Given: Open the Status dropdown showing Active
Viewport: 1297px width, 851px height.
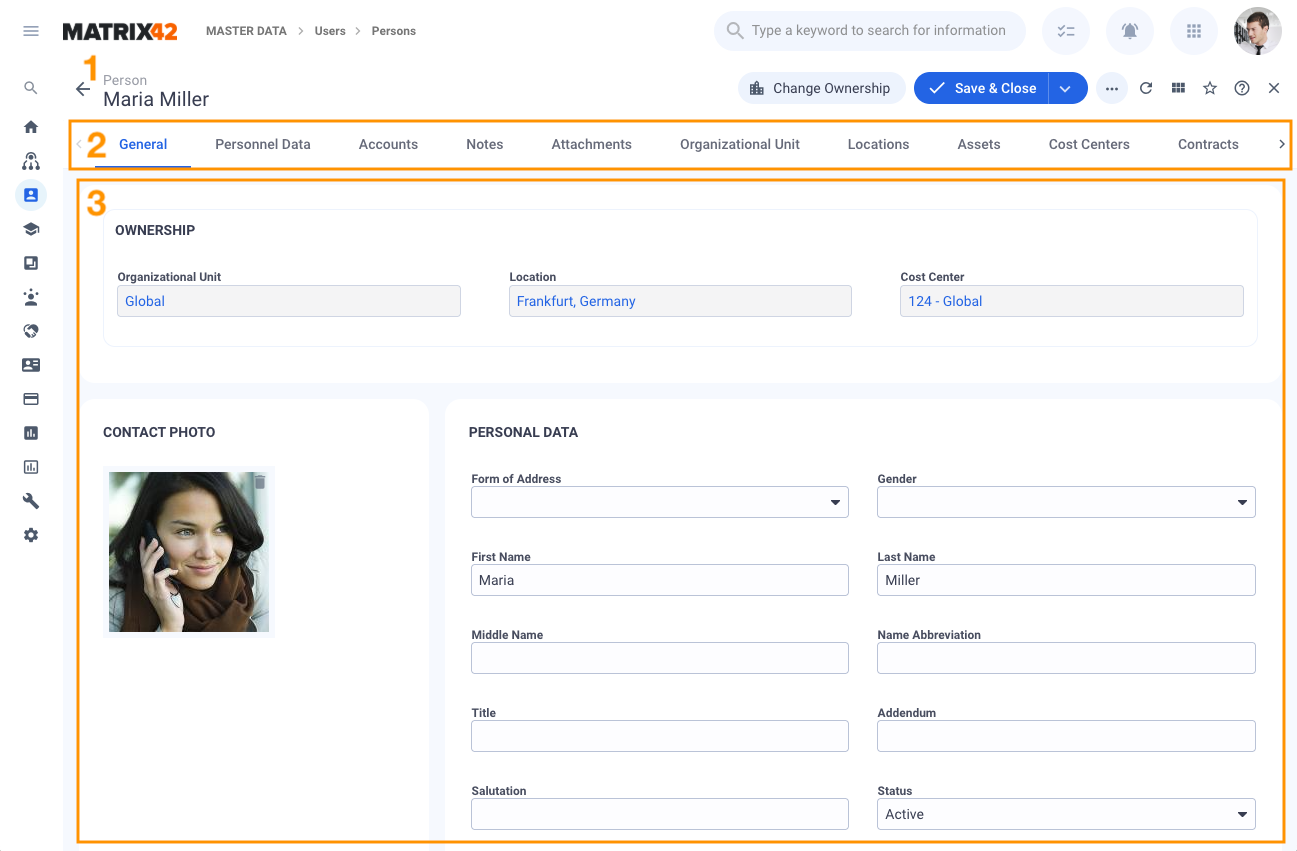Looking at the screenshot, I should pos(1242,814).
